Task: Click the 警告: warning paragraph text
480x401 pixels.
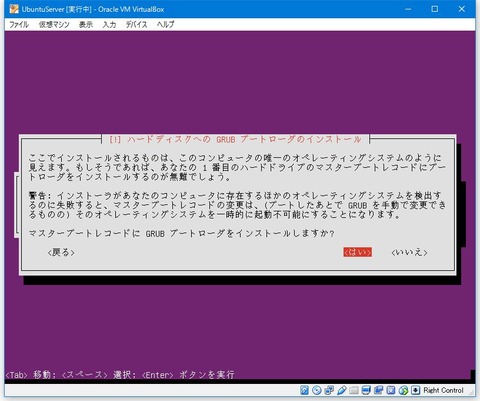Action: tap(237, 205)
